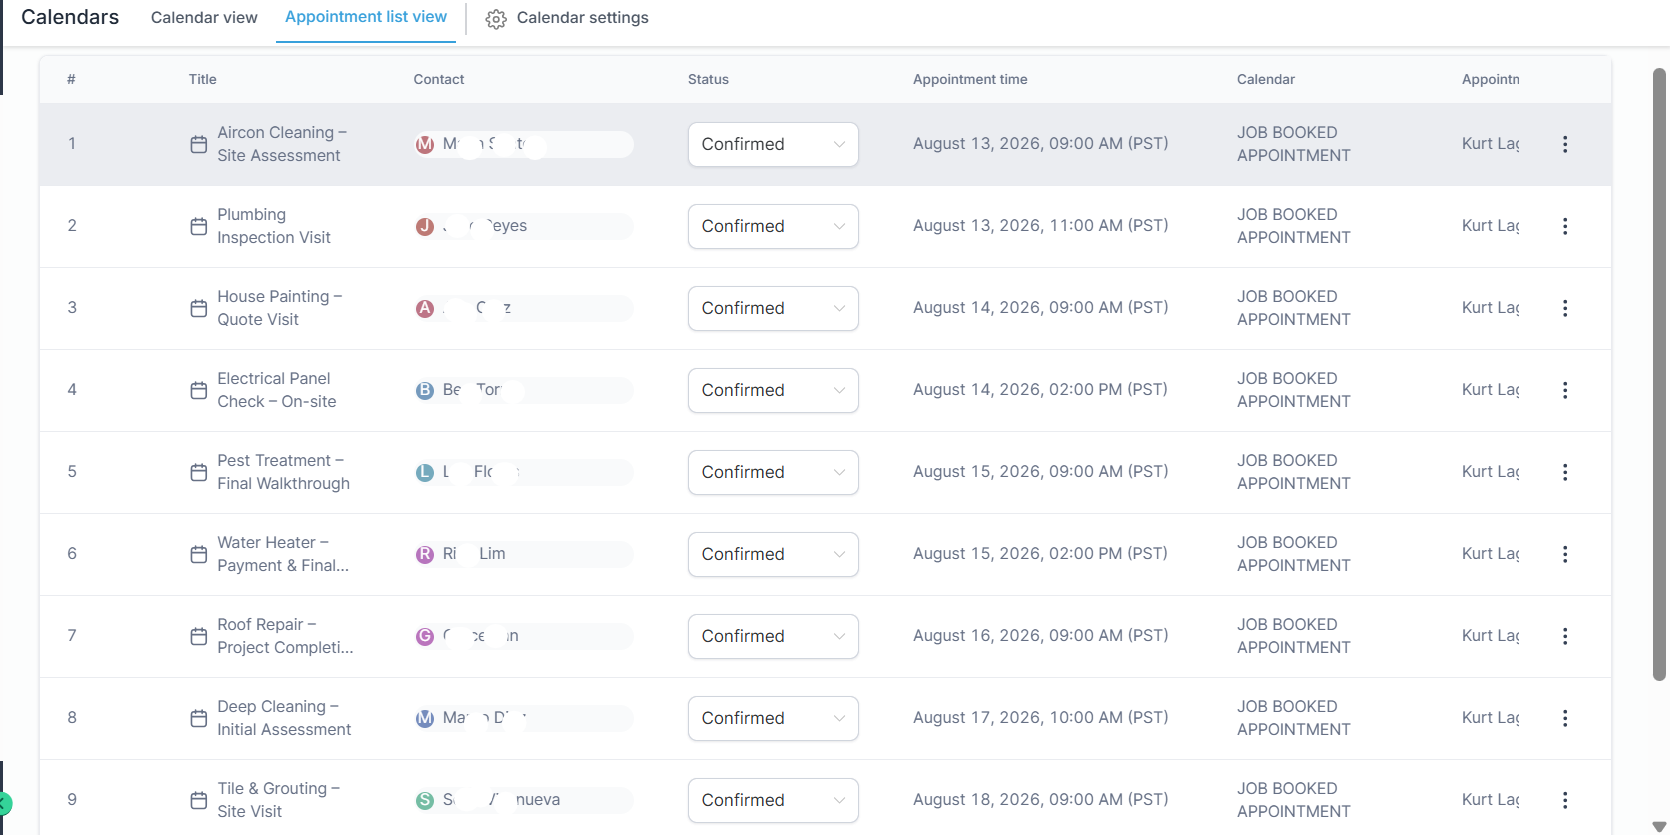This screenshot has width=1670, height=835.
Task: Click the Status column header
Action: pos(708,79)
